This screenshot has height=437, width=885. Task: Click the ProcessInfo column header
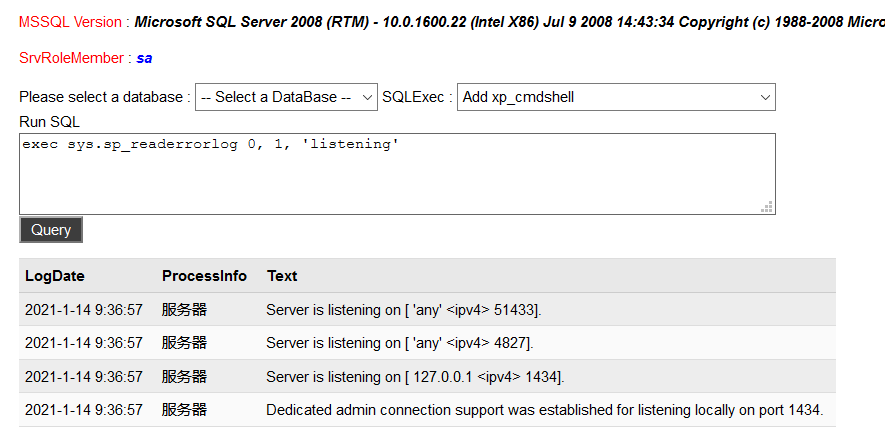[204, 276]
